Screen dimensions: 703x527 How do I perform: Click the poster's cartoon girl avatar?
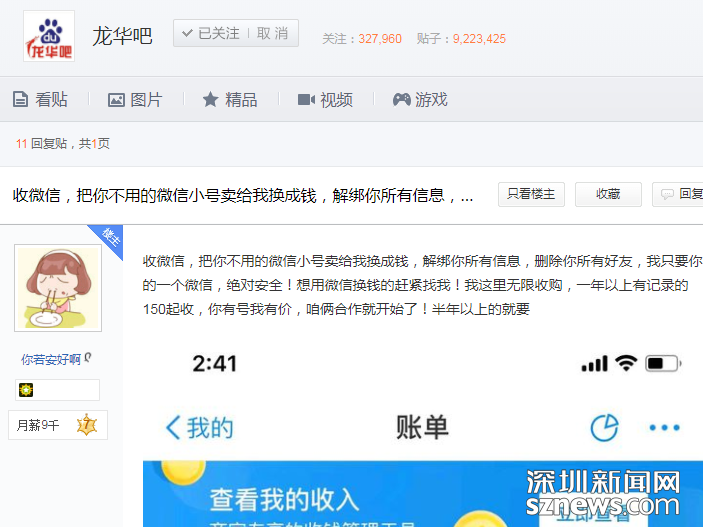(57, 288)
